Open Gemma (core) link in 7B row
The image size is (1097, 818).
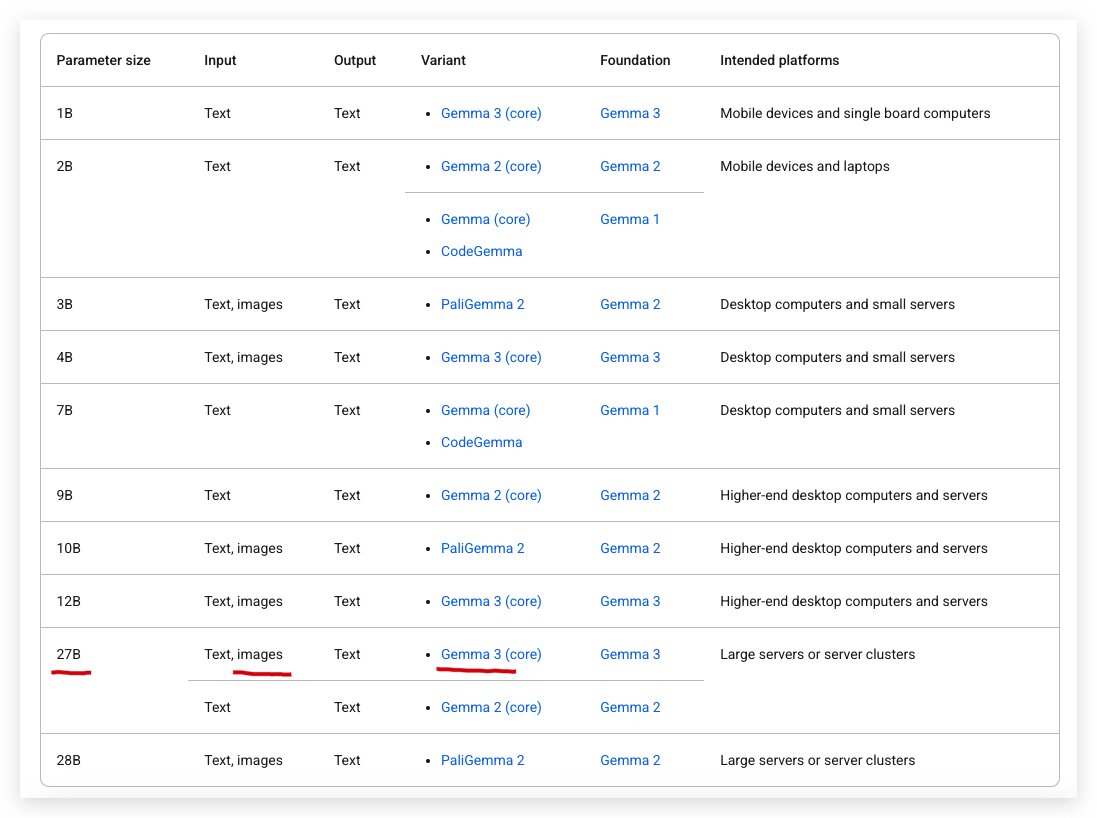point(485,411)
